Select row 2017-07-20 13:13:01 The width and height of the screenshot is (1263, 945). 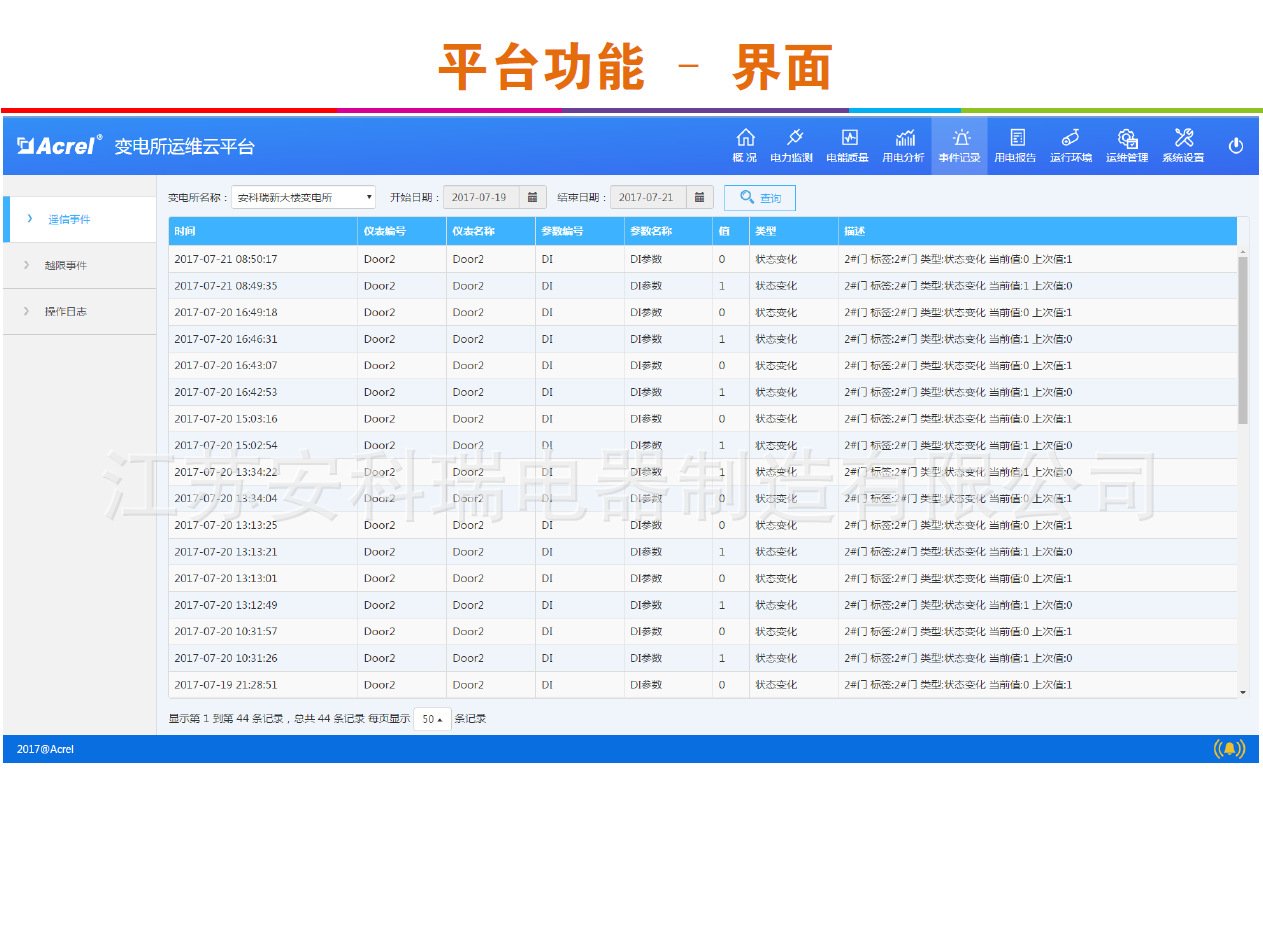point(703,578)
